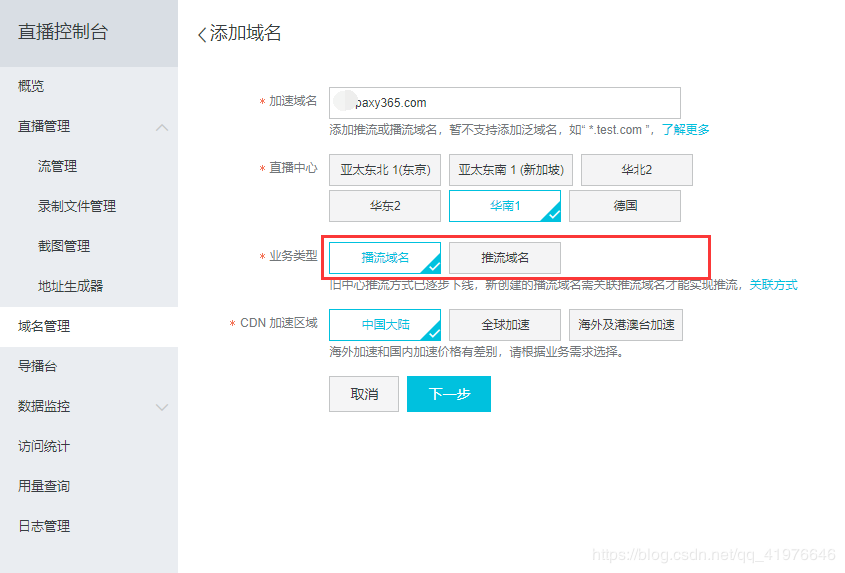This screenshot has height=573, width=845.
Task: Select 亚太东北 1(东京) live center
Action: (385, 170)
